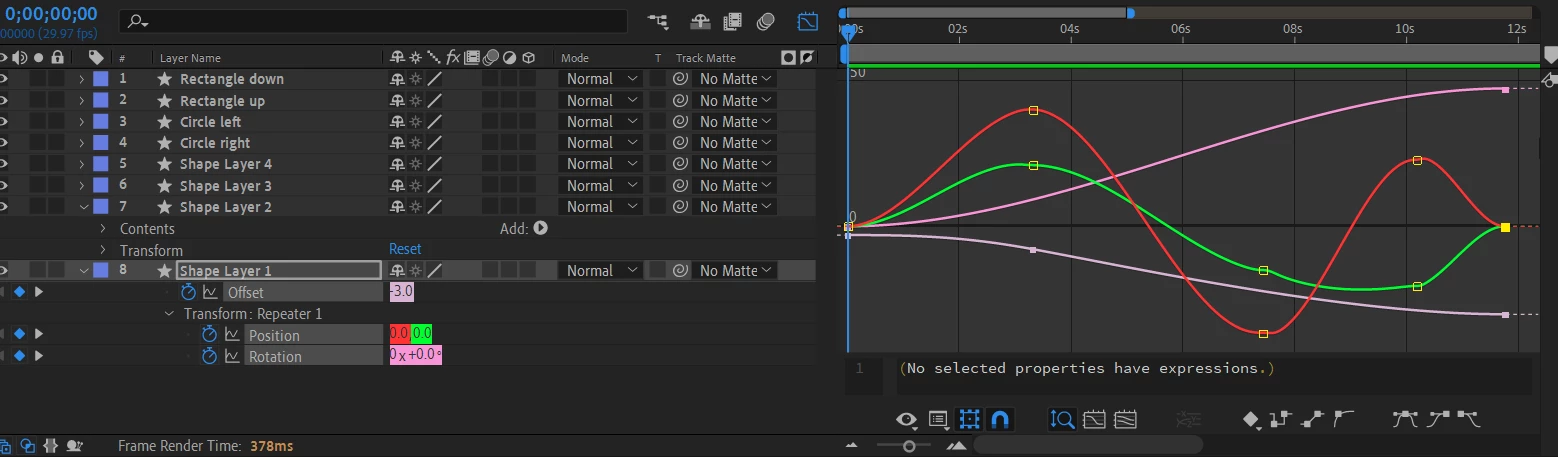The image size is (1558, 457).
Task: Open Mode dropdown for Shape Layer 1
Action: pos(601,270)
